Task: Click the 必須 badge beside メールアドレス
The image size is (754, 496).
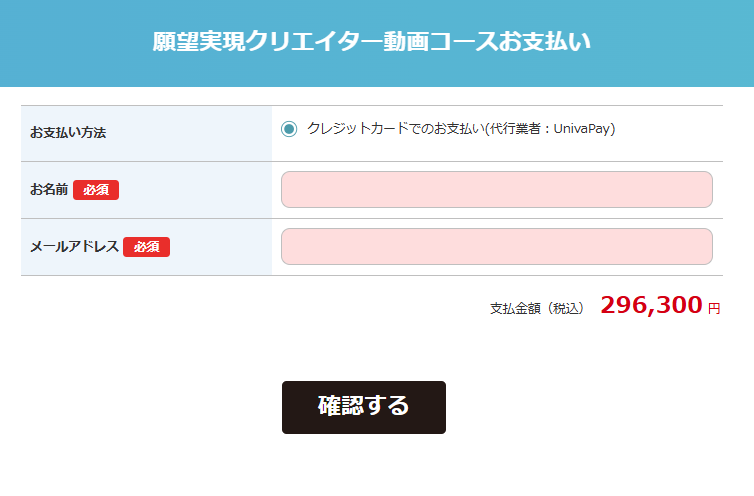Action: tap(146, 247)
